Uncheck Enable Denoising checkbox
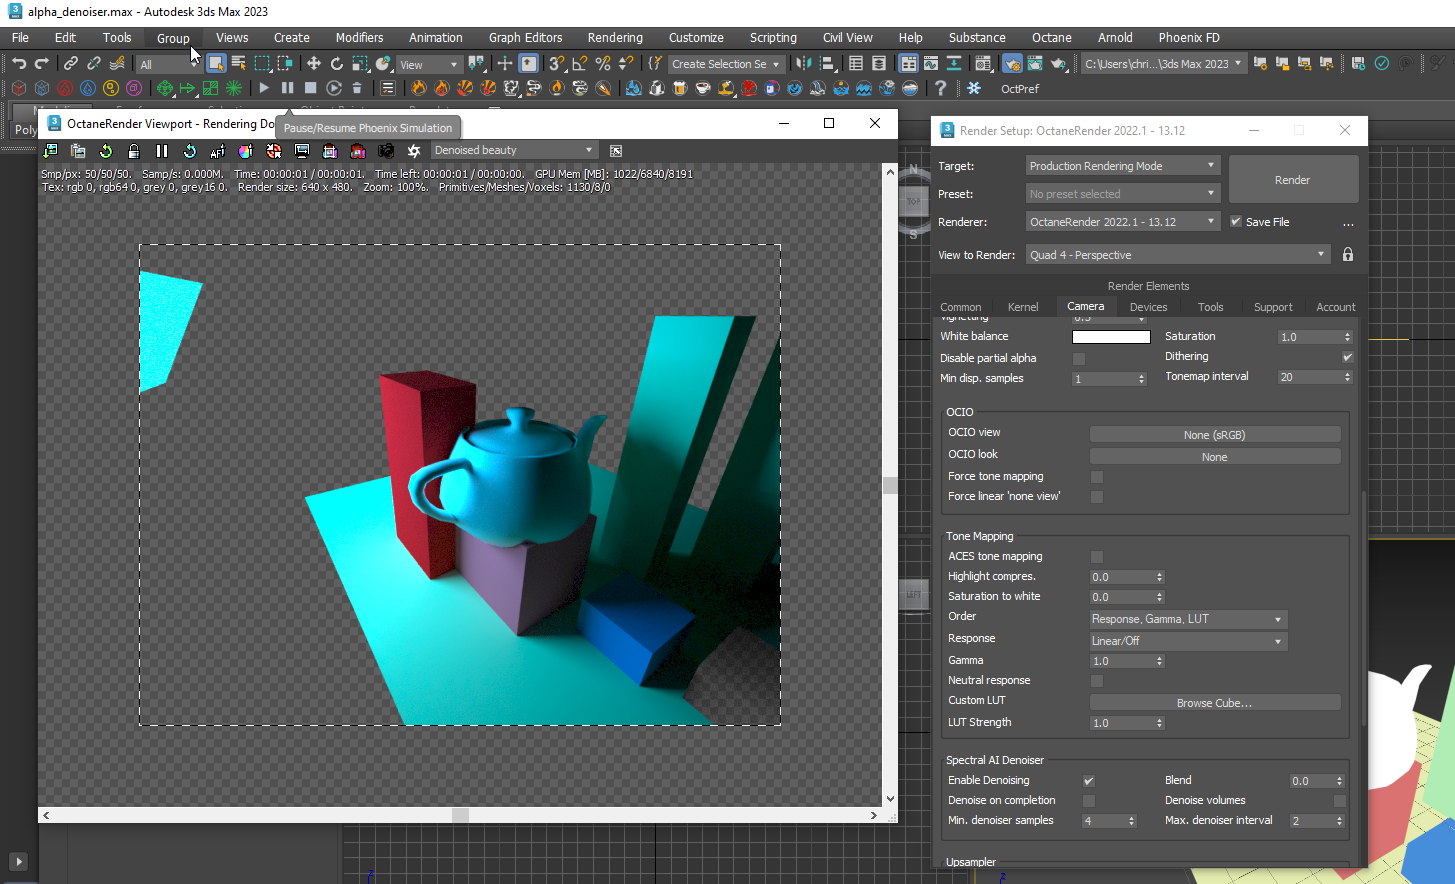 (x=1089, y=781)
